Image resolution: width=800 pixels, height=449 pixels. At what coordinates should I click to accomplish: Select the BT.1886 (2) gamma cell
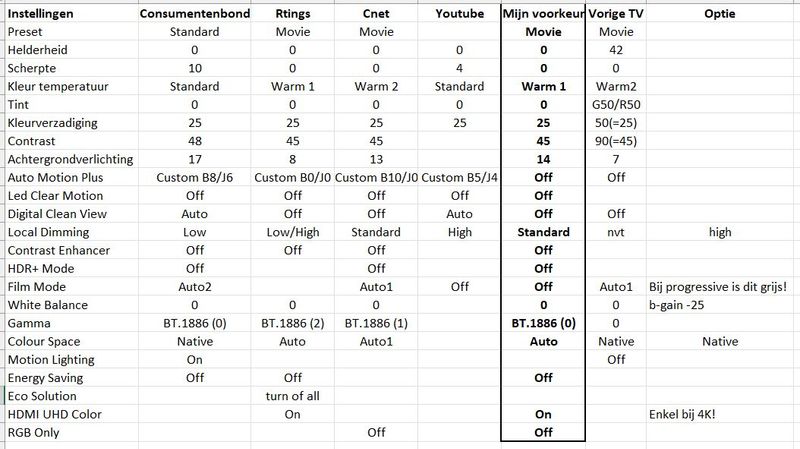291,323
